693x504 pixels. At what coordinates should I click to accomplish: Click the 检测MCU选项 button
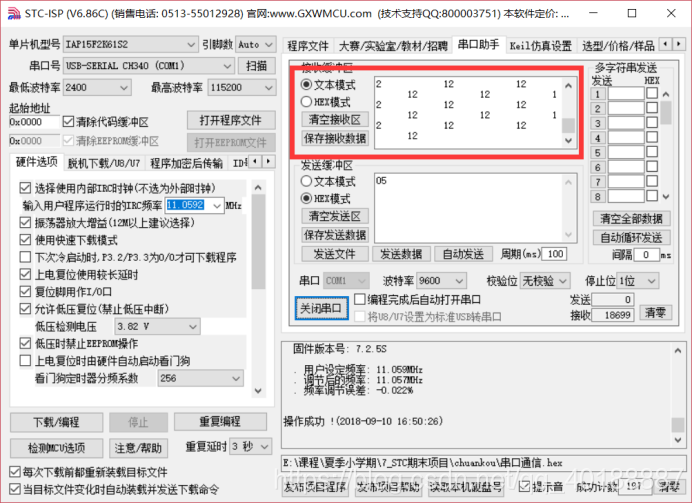(x=56, y=448)
